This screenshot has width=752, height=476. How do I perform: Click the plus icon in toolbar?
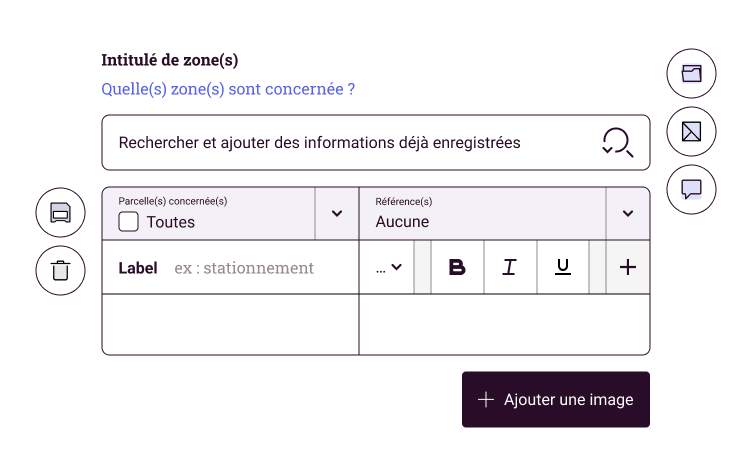(628, 267)
